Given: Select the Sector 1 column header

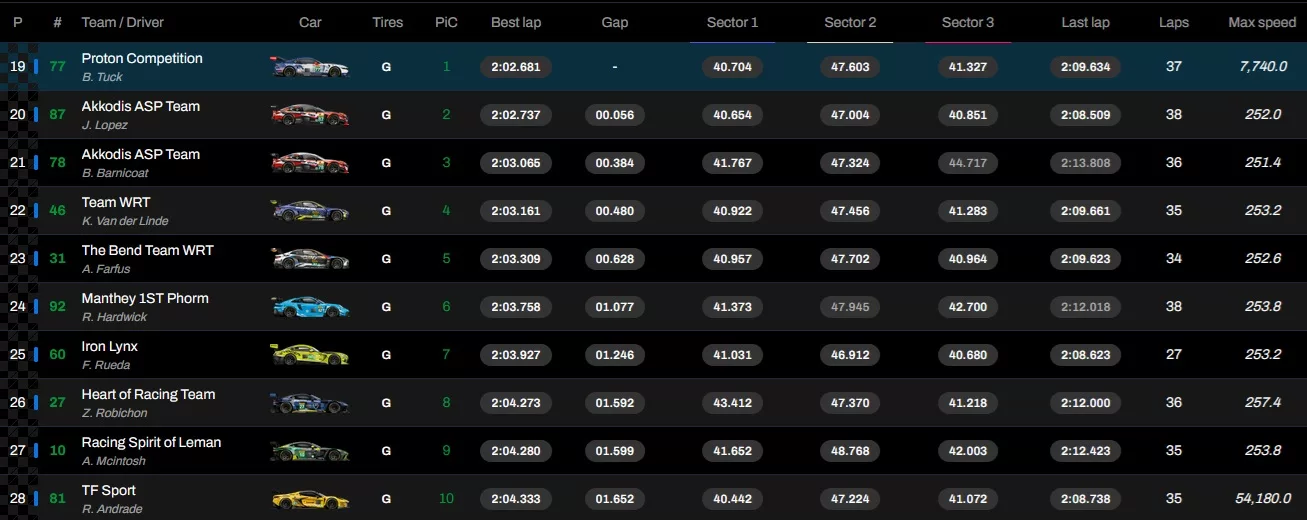Looking at the screenshot, I should pyautogui.click(x=732, y=22).
